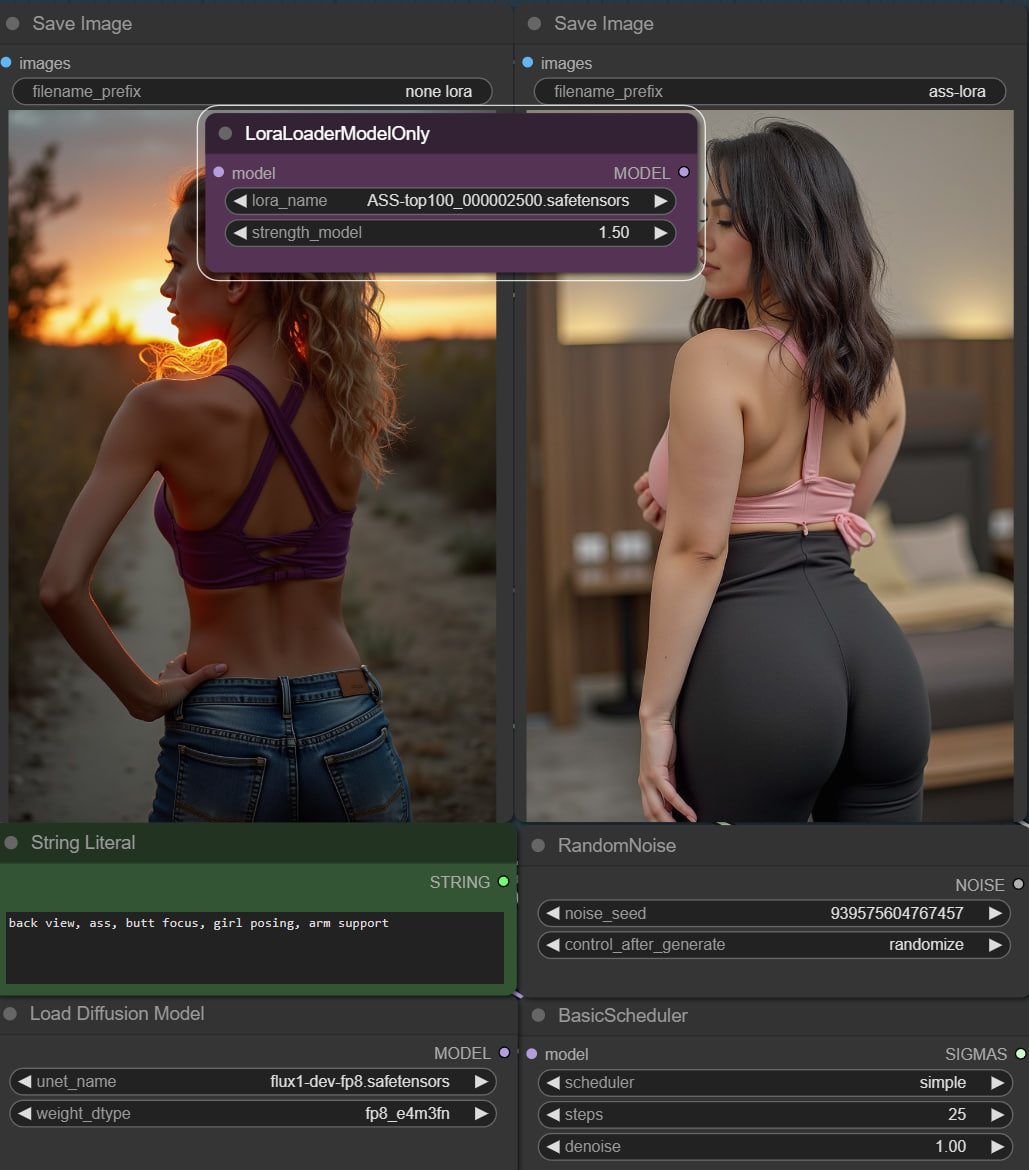This screenshot has height=1170, width=1029.
Task: Click the STRING output port on String Literal
Action: tap(503, 882)
